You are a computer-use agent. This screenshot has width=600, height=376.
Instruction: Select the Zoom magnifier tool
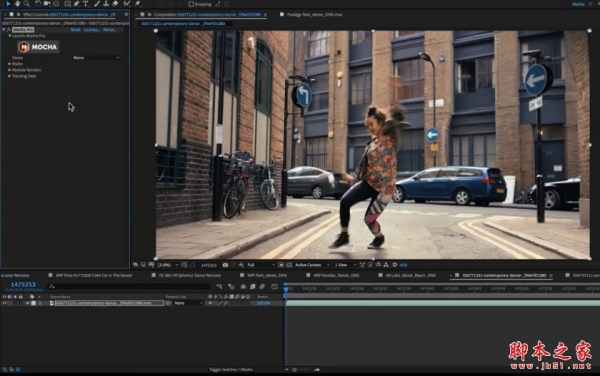(x=27, y=3)
